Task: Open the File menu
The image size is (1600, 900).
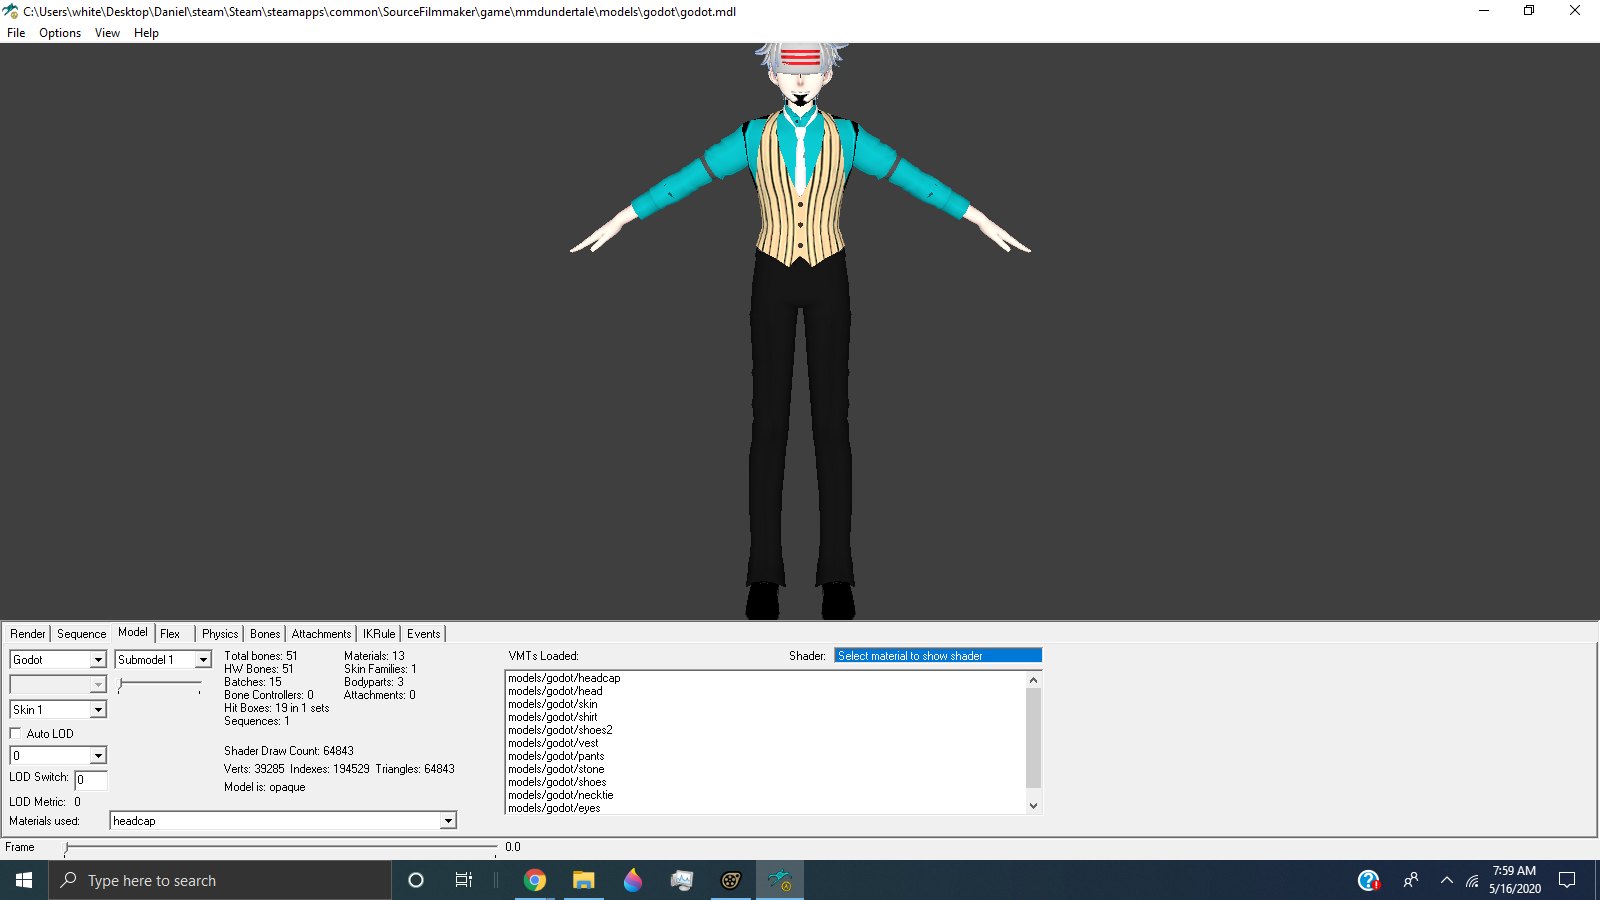Action: 16,33
